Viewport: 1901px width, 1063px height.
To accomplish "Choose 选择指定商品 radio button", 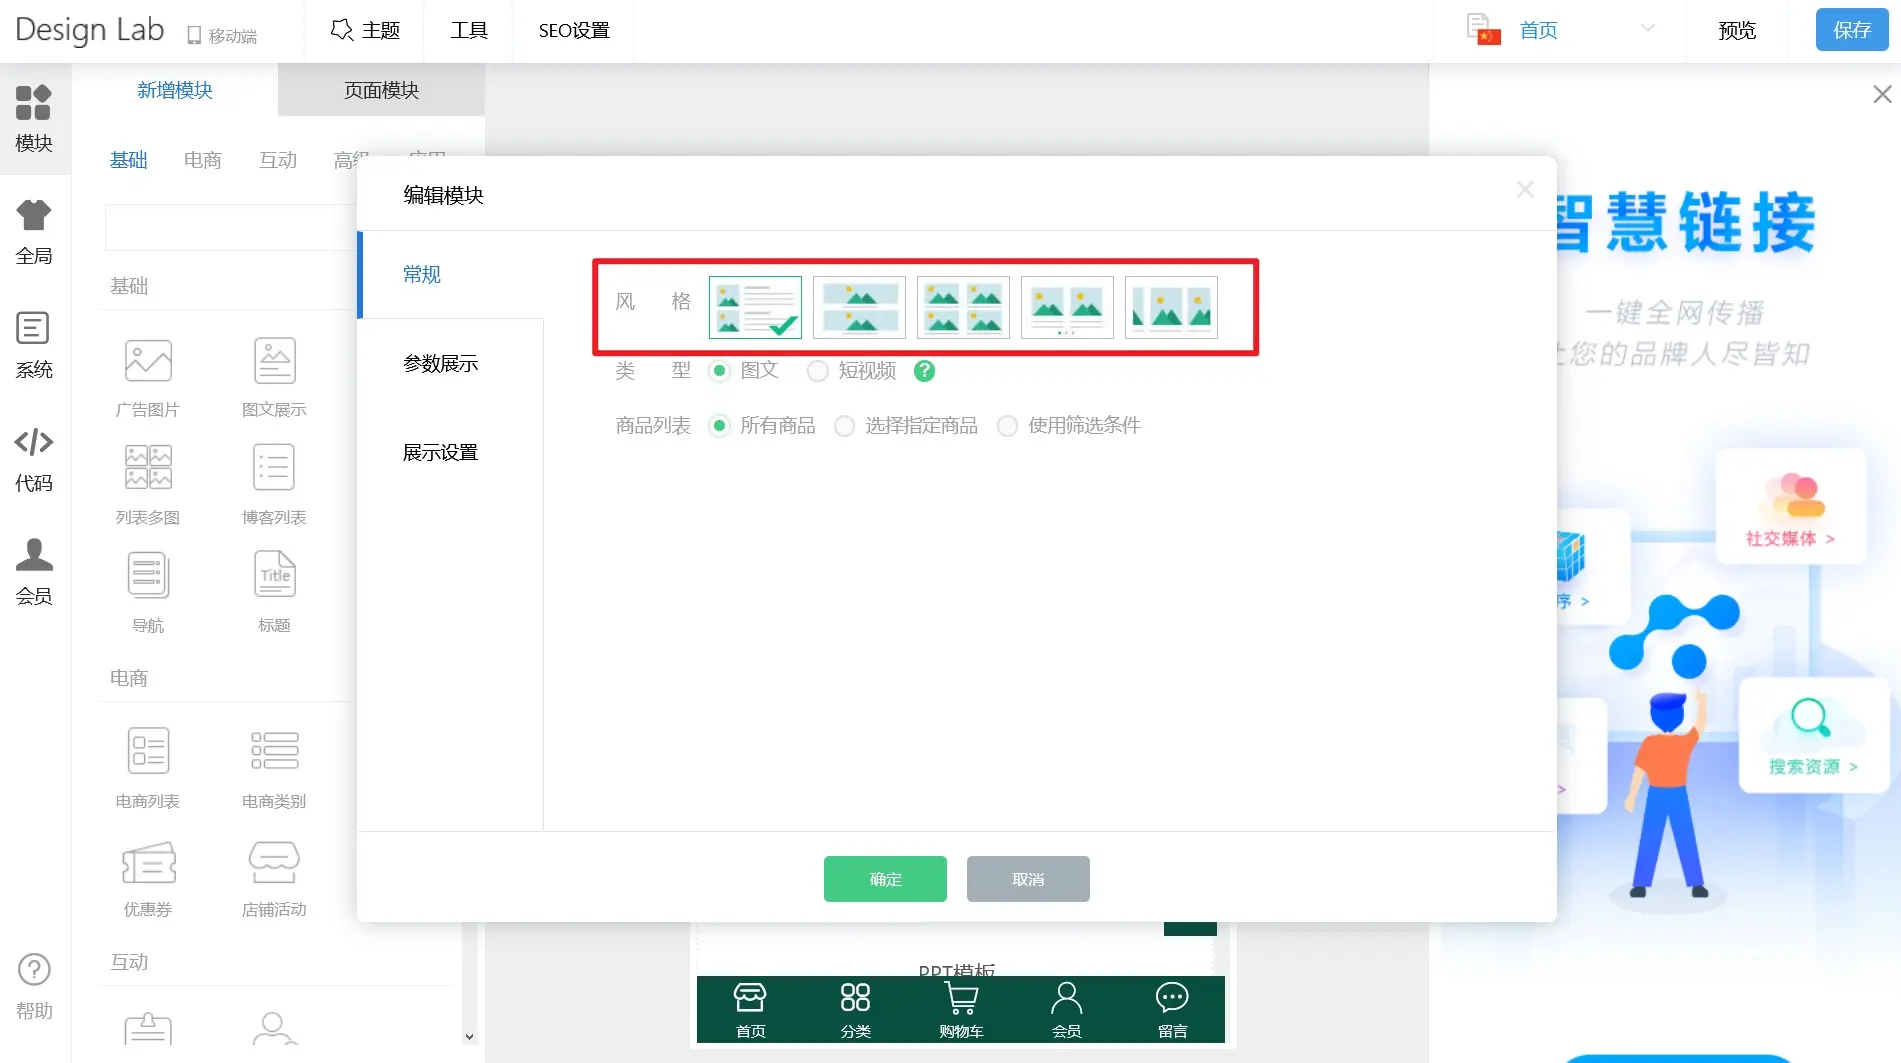I will [845, 426].
